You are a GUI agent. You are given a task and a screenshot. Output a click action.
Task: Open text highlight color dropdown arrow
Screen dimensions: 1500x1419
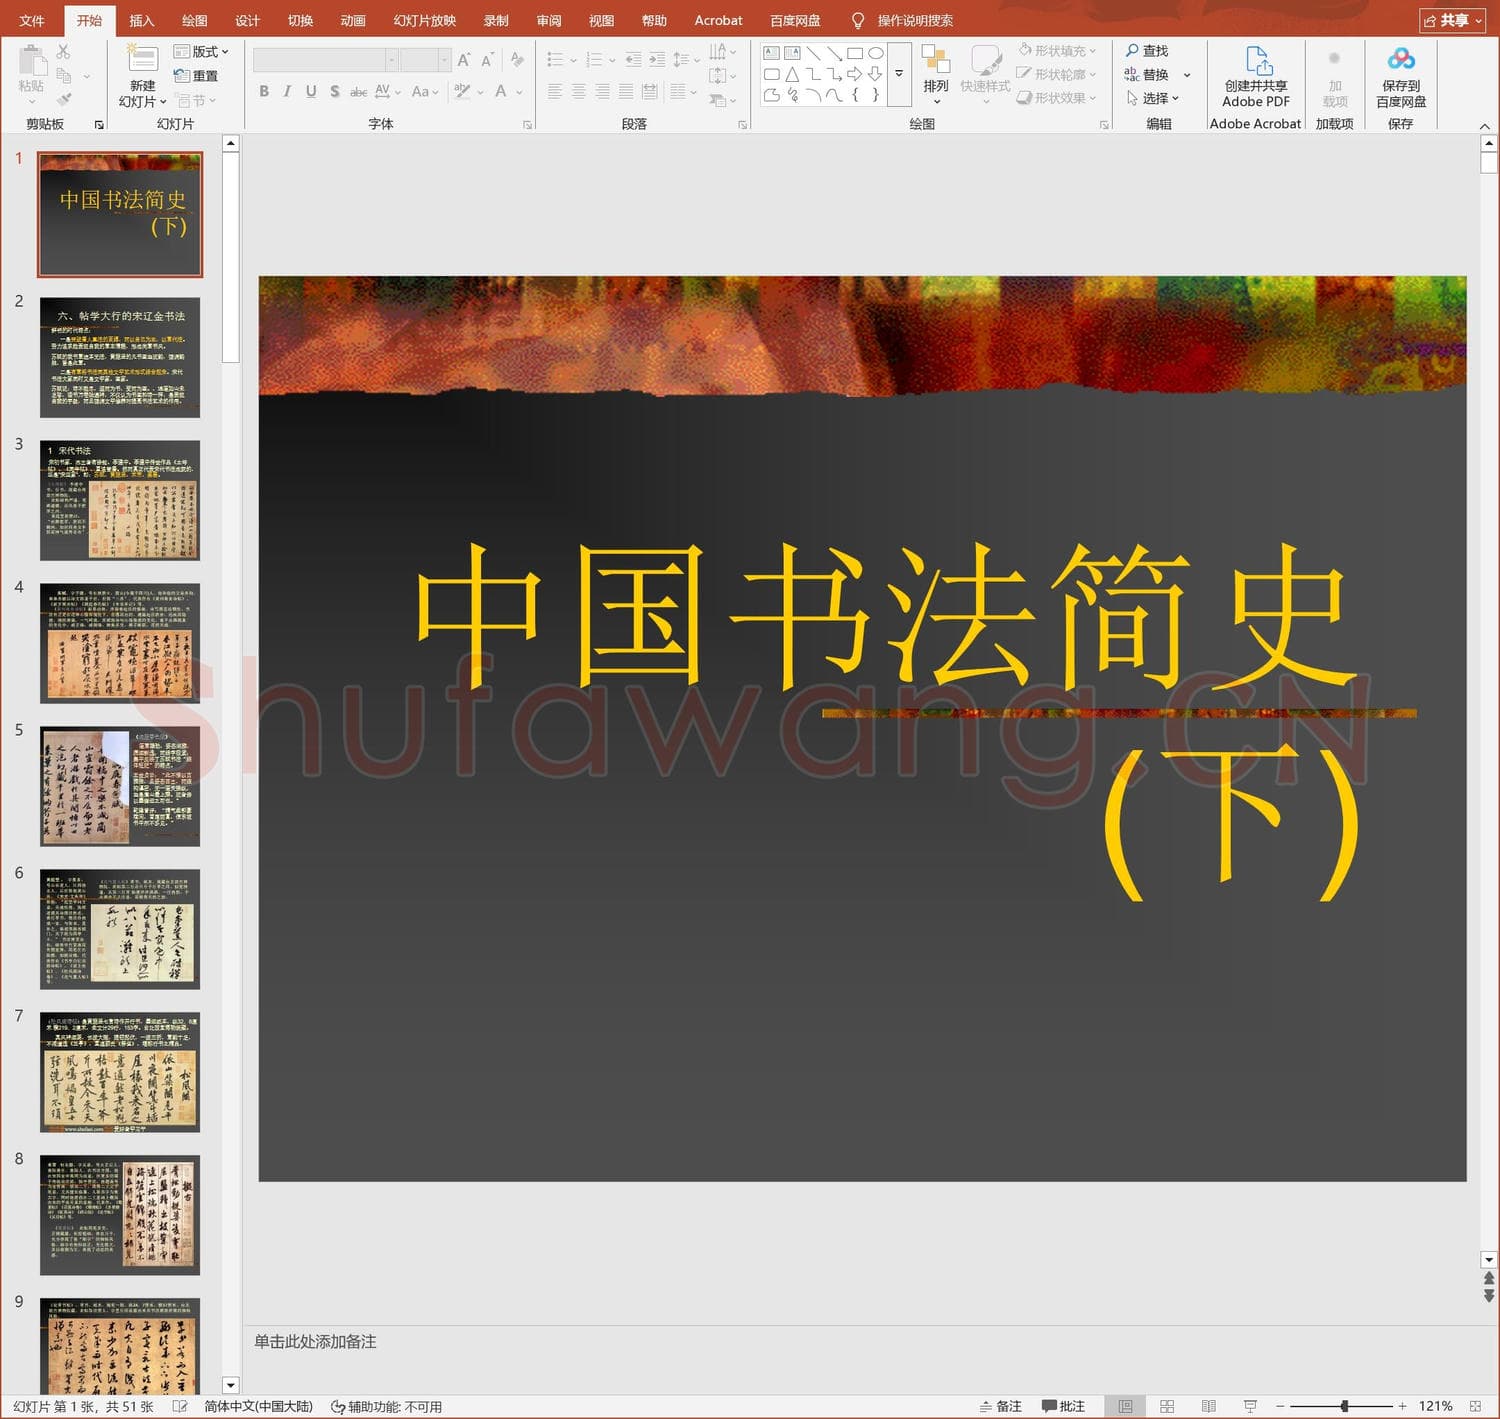pyautogui.click(x=481, y=92)
